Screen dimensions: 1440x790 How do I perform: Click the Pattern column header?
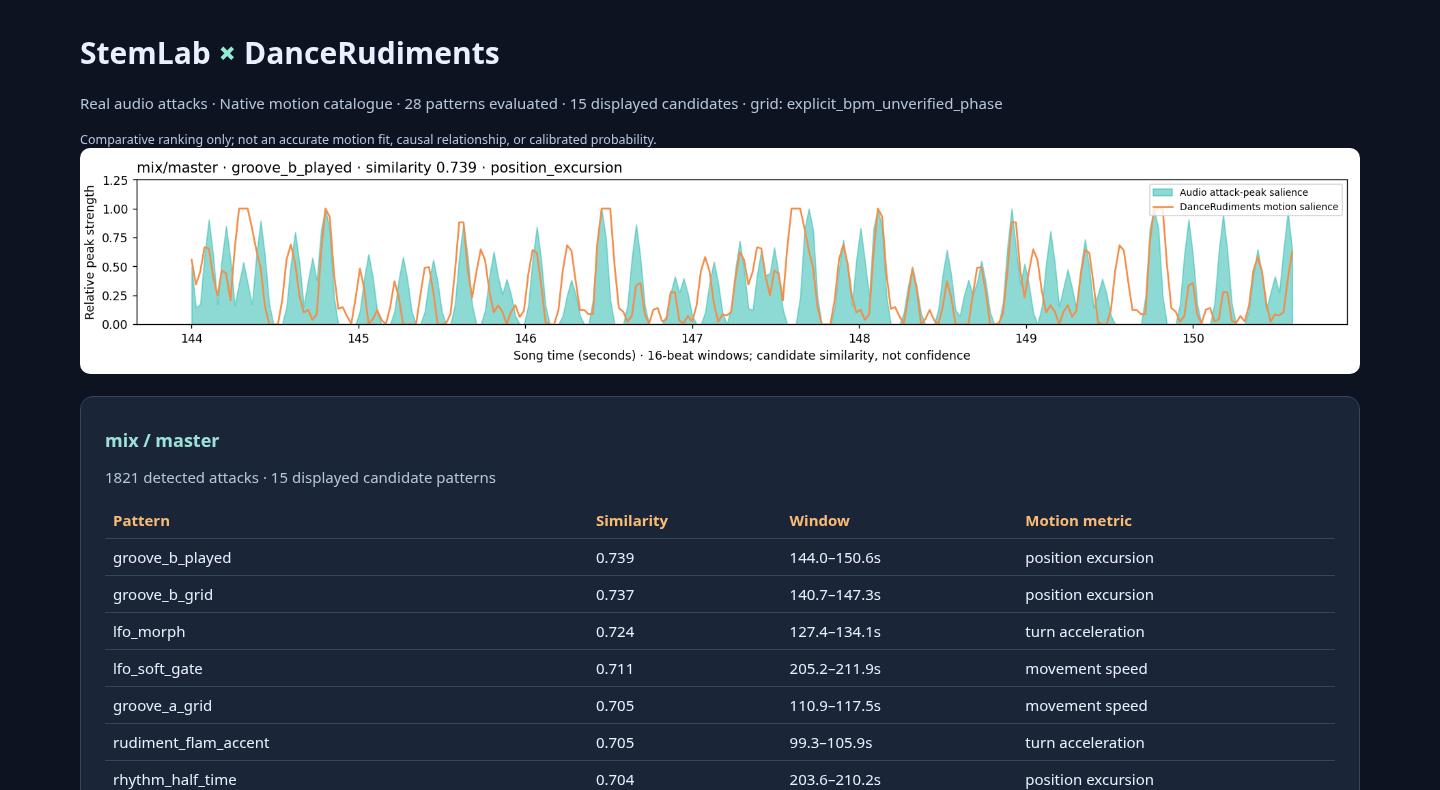coord(141,521)
